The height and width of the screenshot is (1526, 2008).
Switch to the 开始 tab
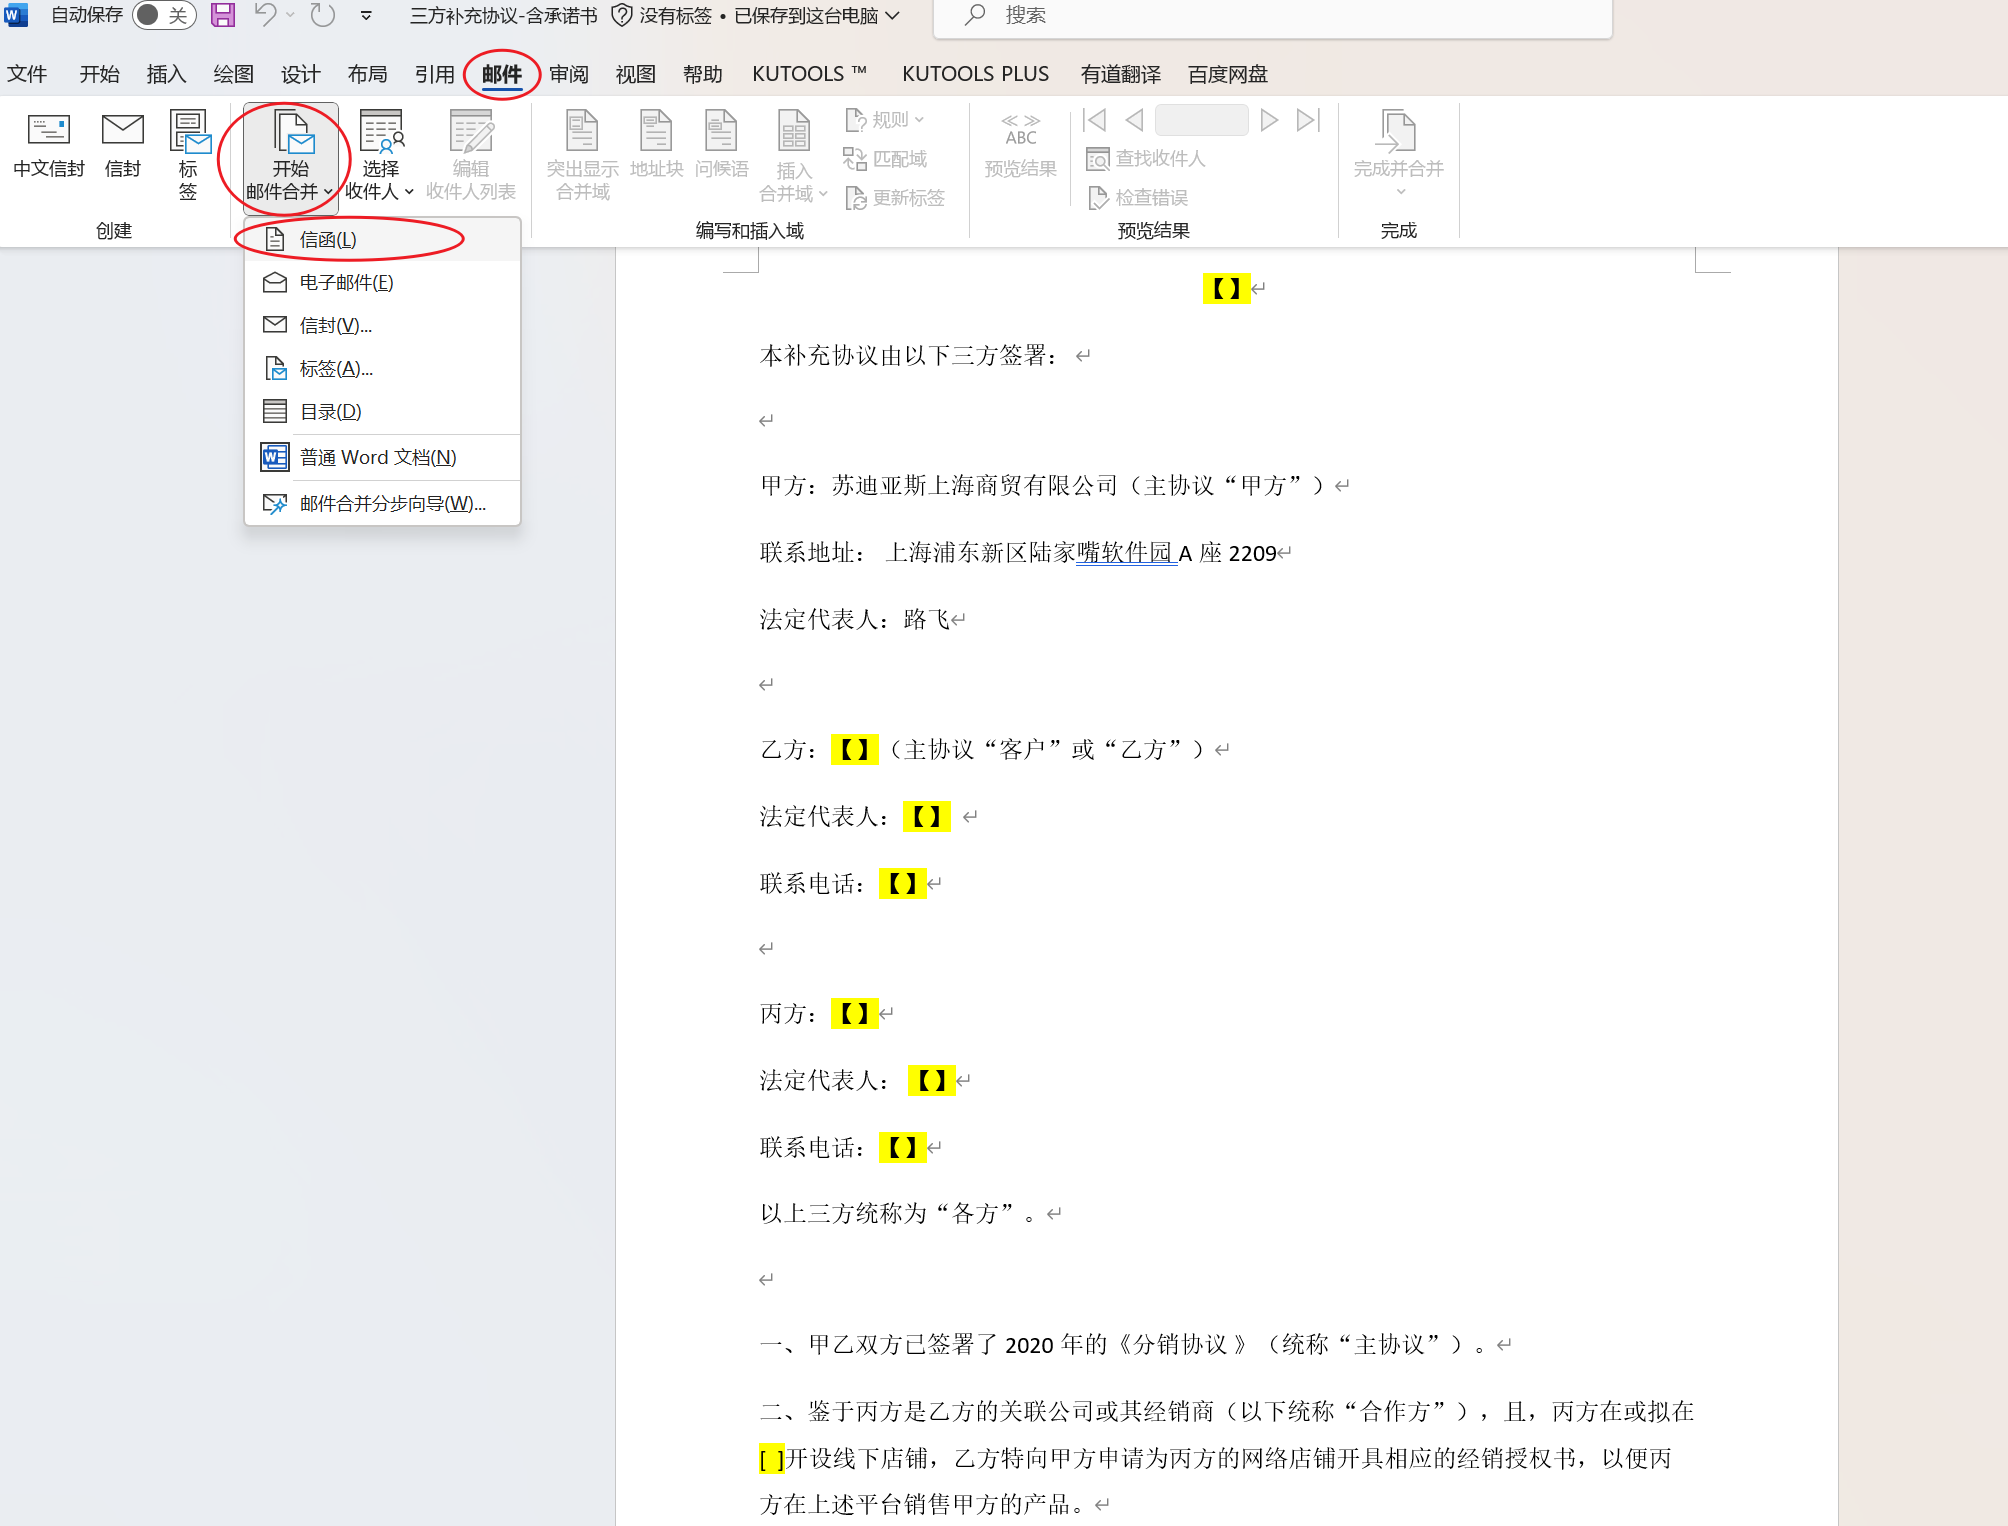pos(100,74)
